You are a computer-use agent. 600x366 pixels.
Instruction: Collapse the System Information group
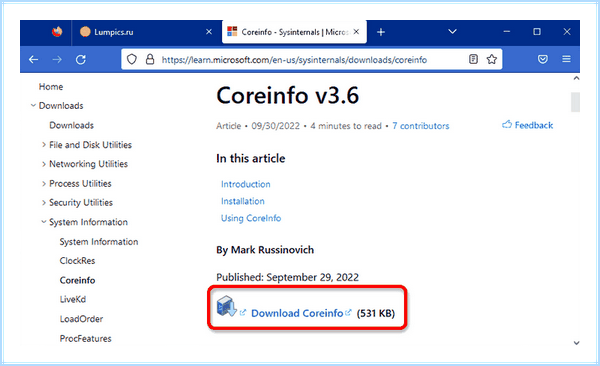pos(44,222)
